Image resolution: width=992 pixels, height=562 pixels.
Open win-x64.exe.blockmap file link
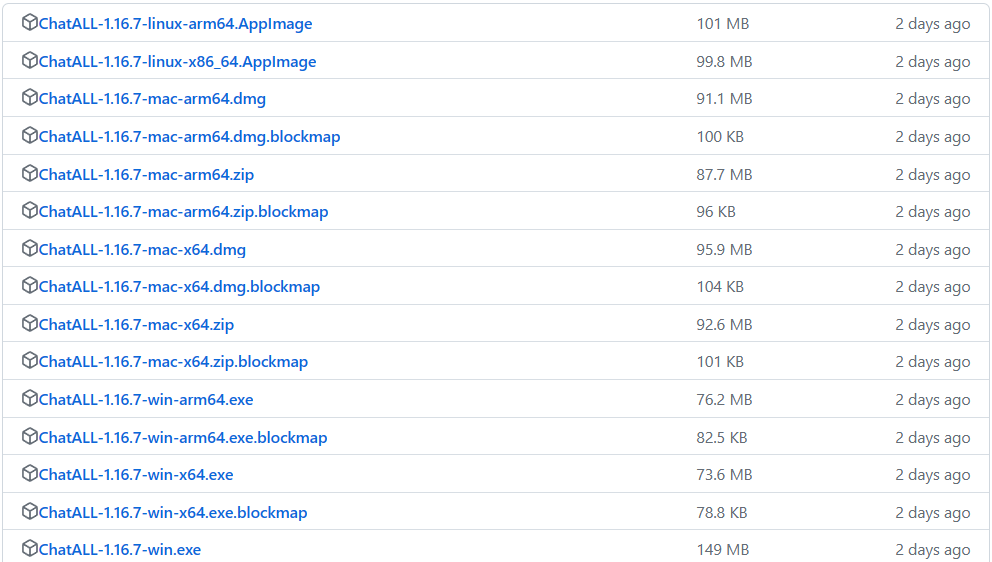click(173, 513)
